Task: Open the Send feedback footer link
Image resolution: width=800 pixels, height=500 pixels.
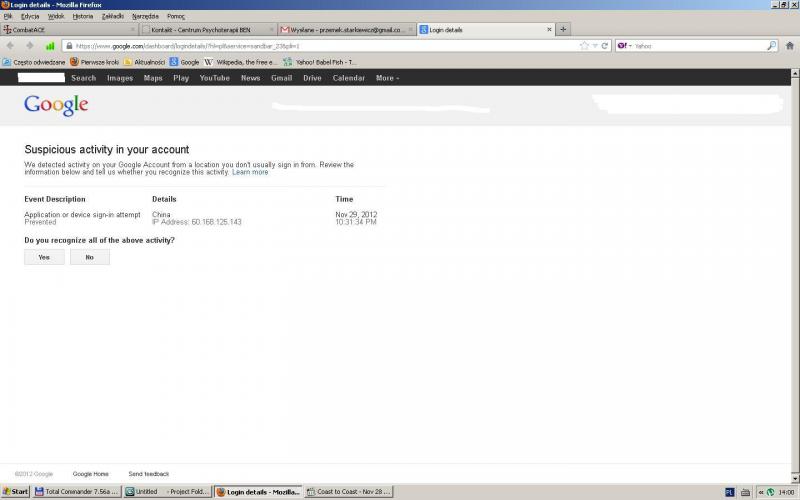Action: 148,474
